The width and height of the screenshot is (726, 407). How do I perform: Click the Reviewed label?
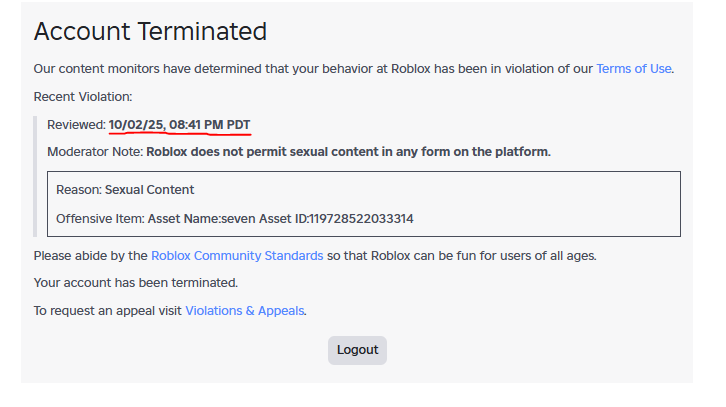coord(76,125)
